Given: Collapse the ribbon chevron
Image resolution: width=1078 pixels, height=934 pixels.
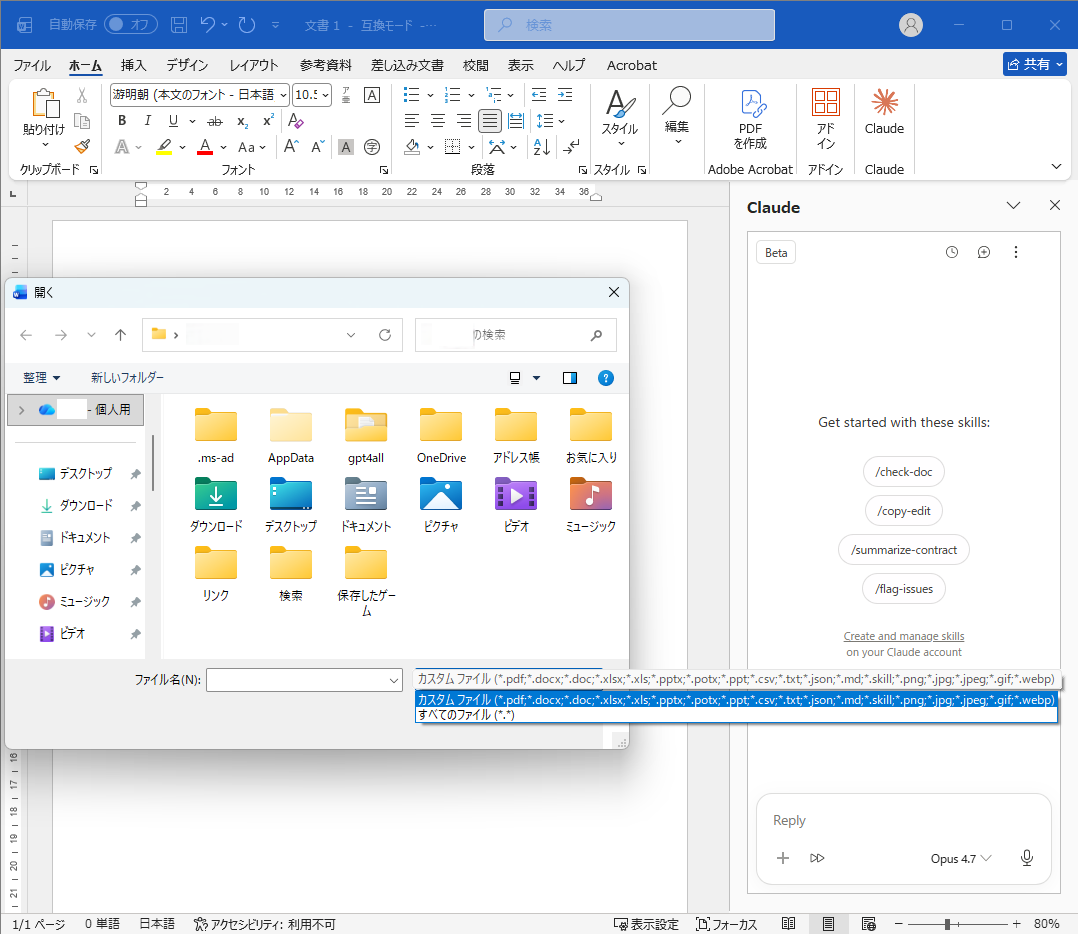Looking at the screenshot, I should pos(1056,166).
